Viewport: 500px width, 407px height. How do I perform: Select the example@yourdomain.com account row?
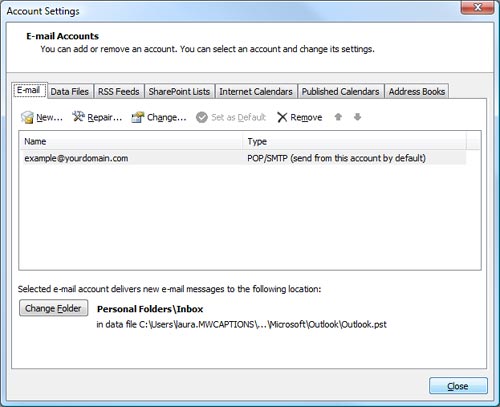tap(243, 158)
